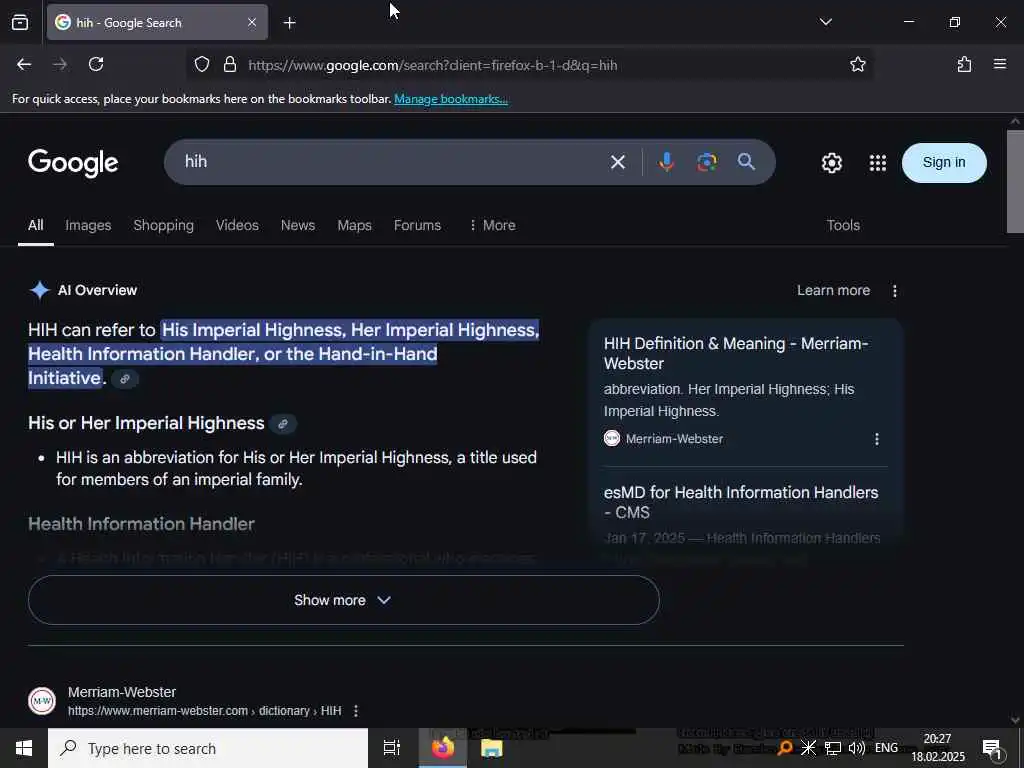Click the tracking protection shield icon
The height and width of the screenshot is (768, 1024).
(202, 64)
